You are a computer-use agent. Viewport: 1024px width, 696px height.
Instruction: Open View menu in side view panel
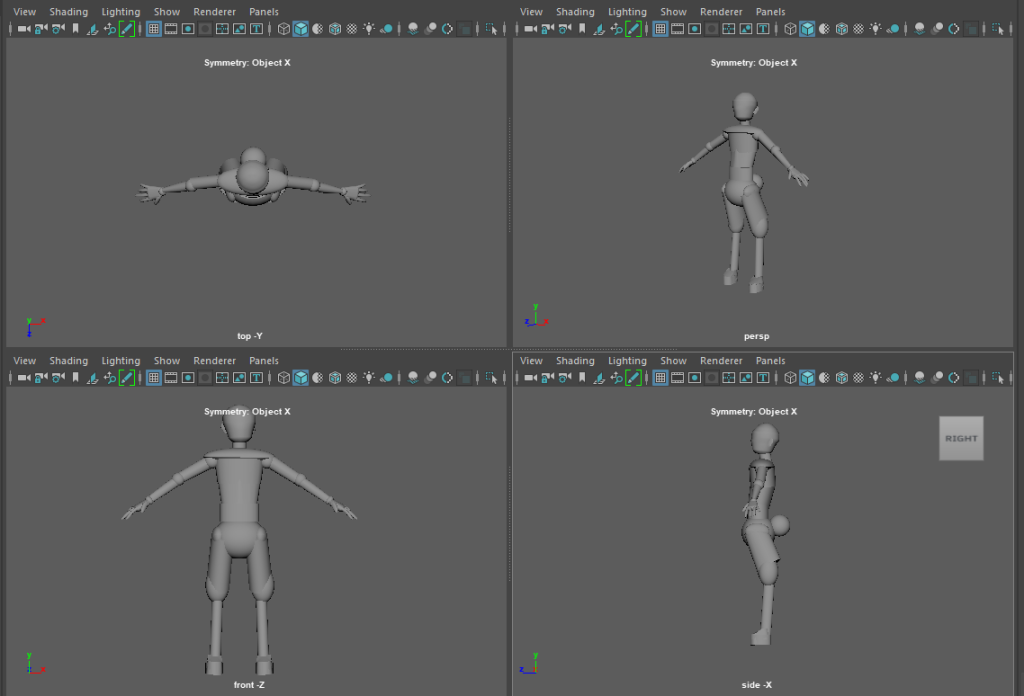[x=531, y=361]
